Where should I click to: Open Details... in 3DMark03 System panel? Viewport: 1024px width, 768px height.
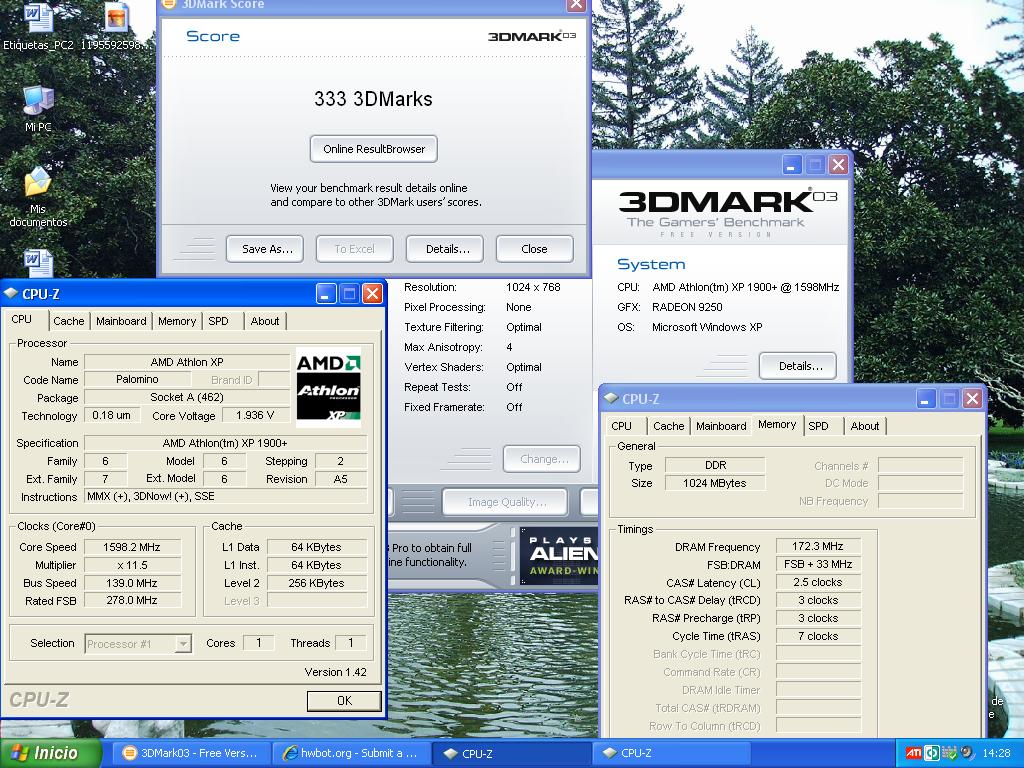coord(797,366)
